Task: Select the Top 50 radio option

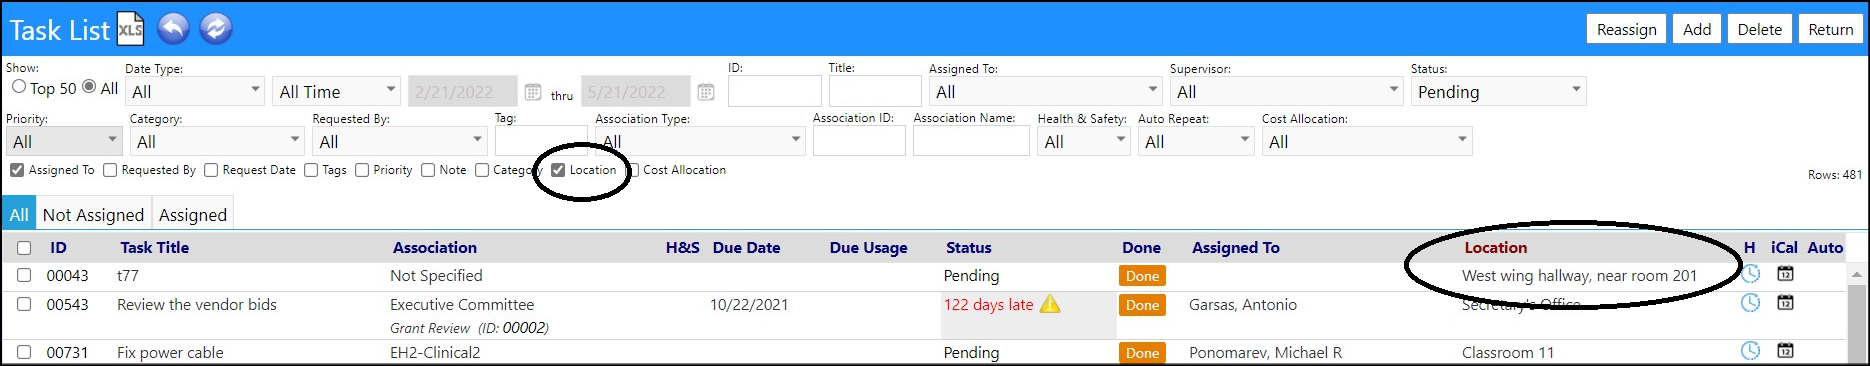Action: [19, 87]
